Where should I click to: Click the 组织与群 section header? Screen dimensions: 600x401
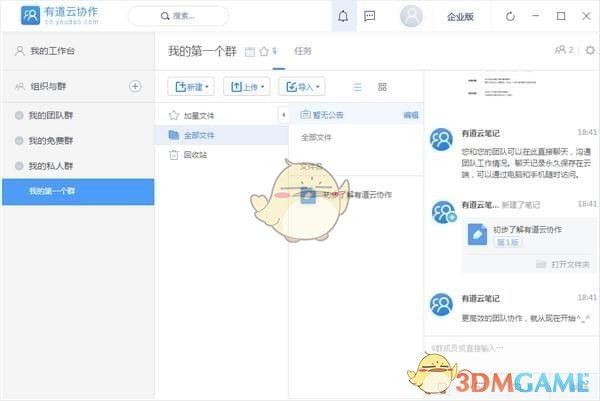pos(48,86)
